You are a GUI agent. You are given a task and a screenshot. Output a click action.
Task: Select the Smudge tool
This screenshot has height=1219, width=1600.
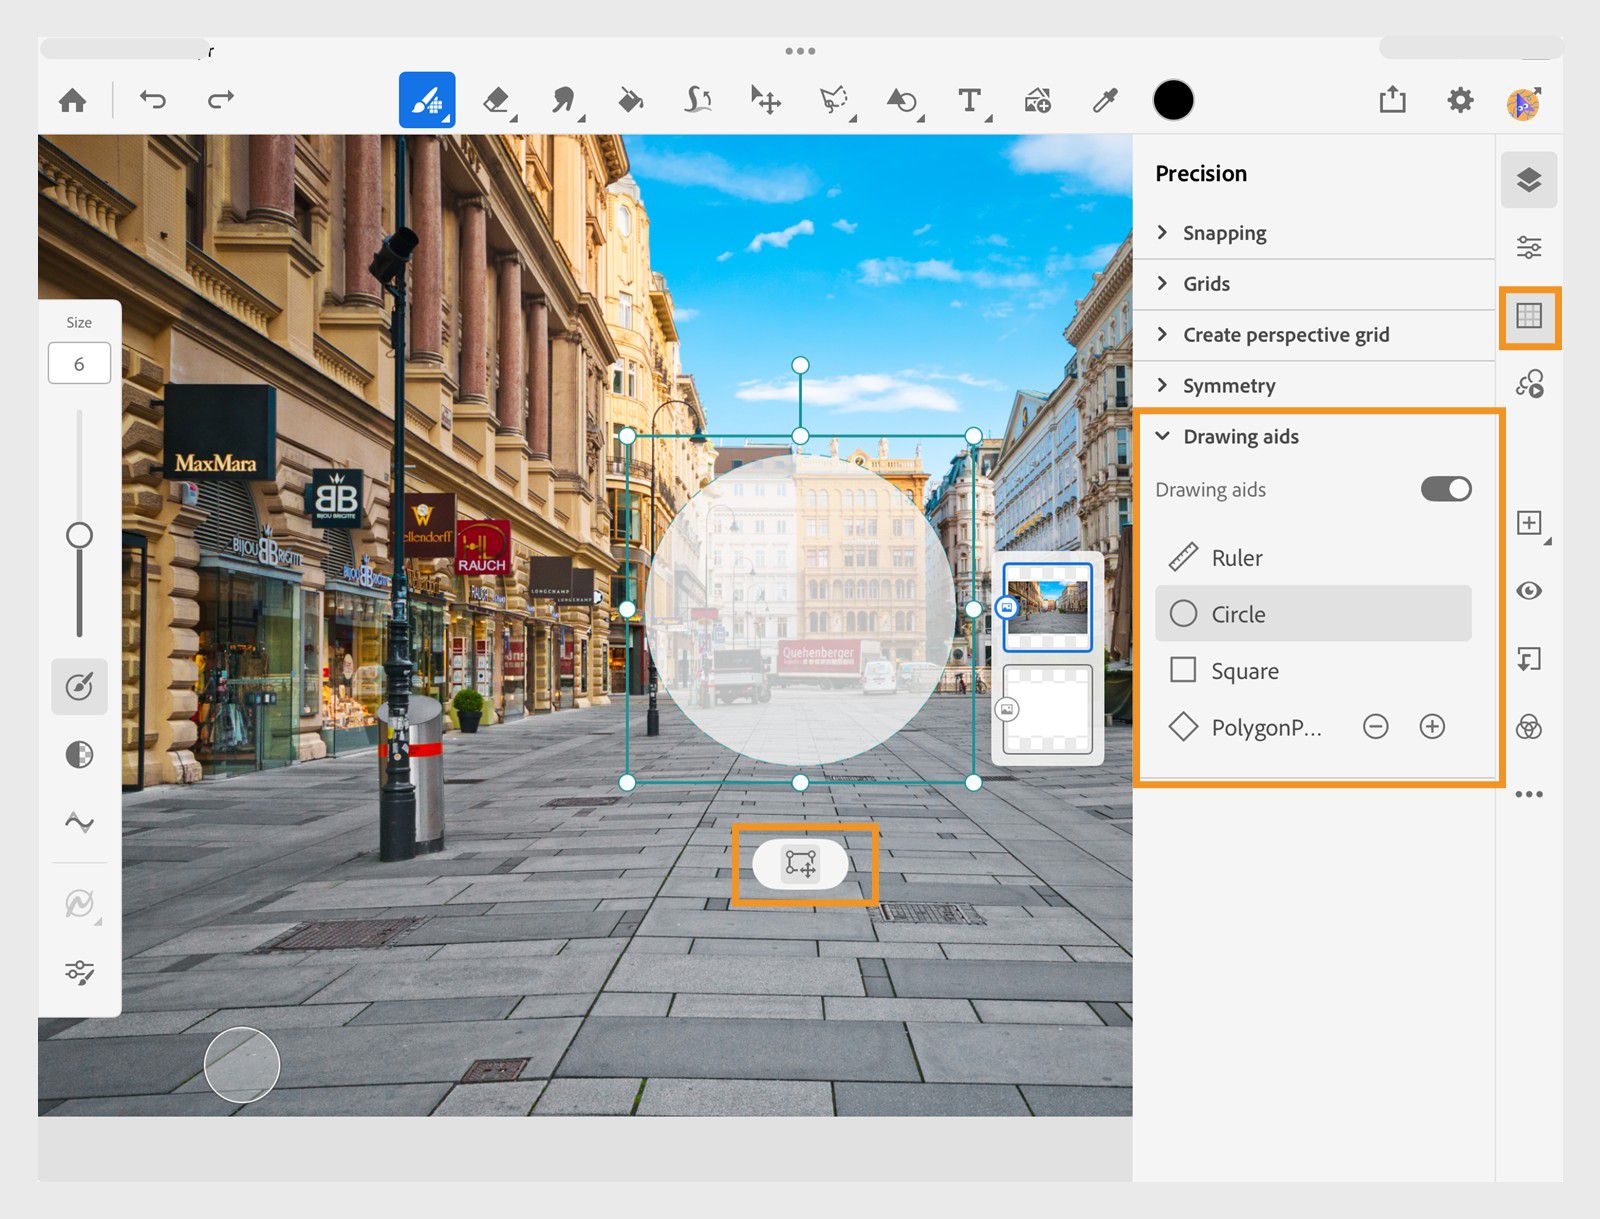(565, 100)
